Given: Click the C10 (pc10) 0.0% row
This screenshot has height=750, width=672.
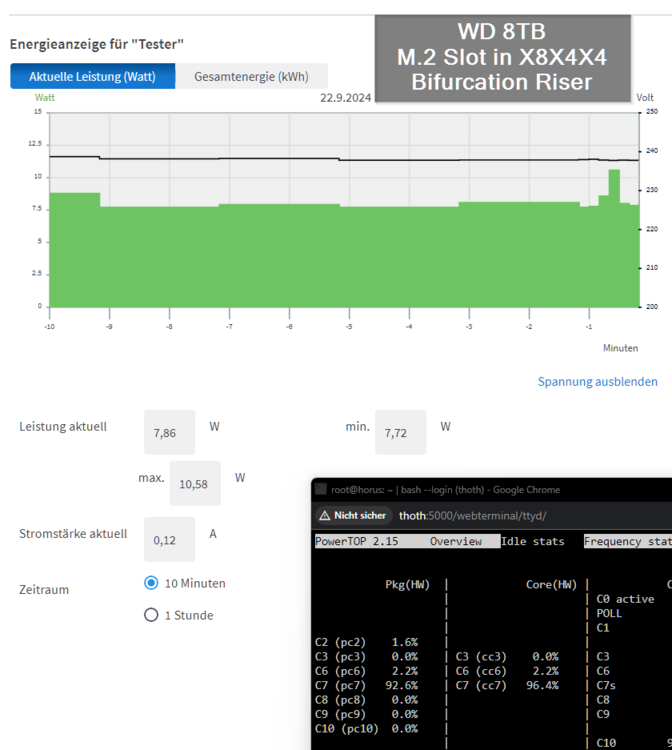Looking at the screenshot, I should 366,728.
